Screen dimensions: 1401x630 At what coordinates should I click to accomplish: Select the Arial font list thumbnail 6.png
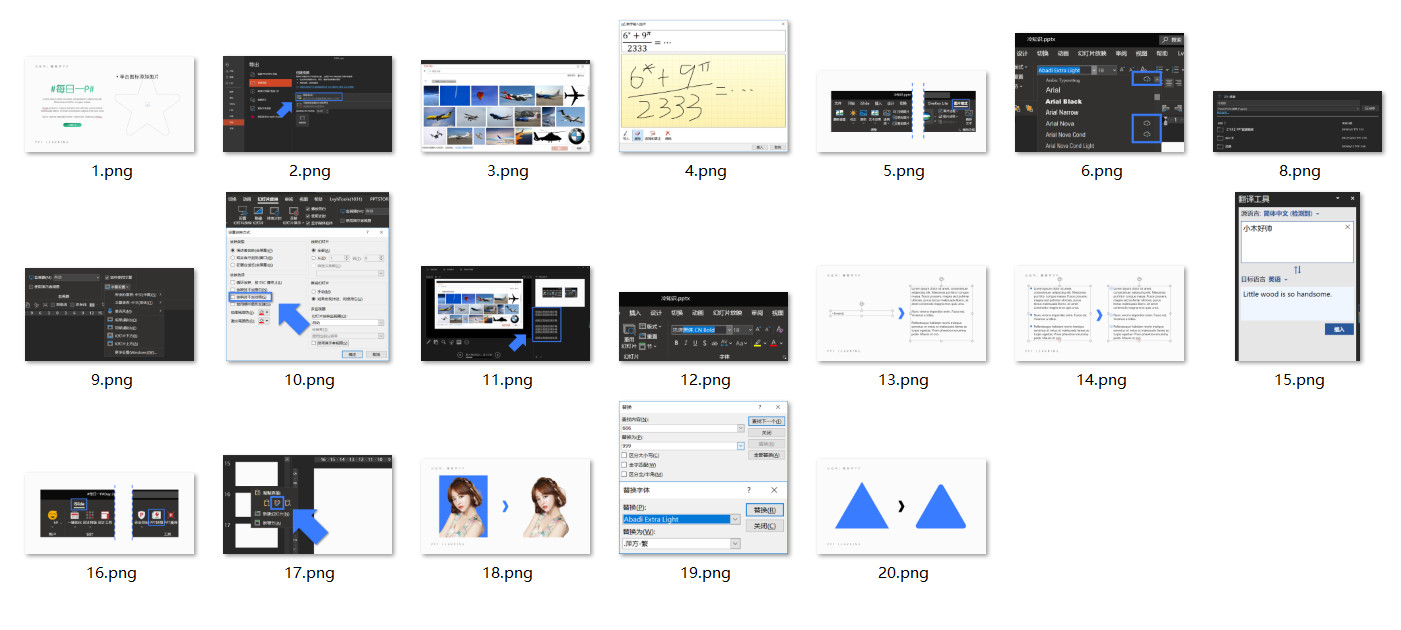1100,93
